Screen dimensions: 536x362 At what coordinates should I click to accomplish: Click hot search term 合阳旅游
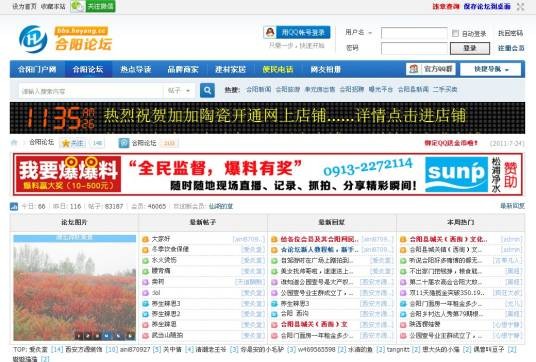click(x=287, y=90)
